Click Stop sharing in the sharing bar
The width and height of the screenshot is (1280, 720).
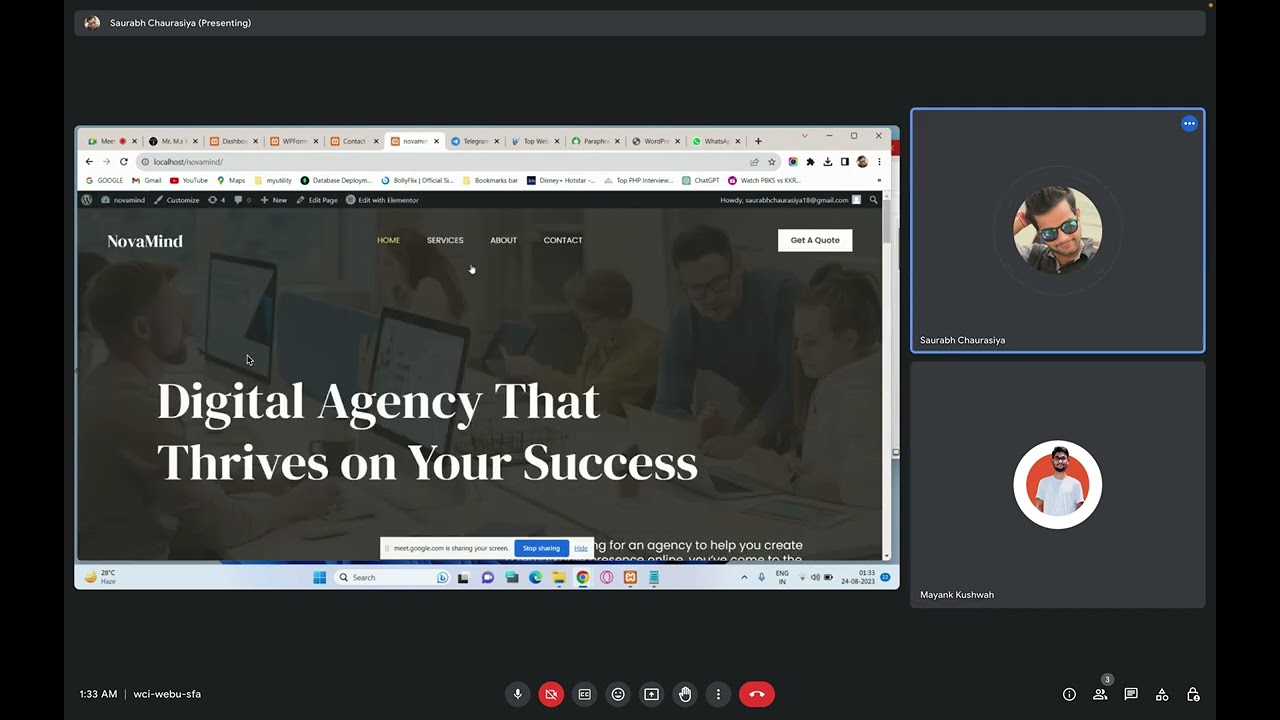541,548
